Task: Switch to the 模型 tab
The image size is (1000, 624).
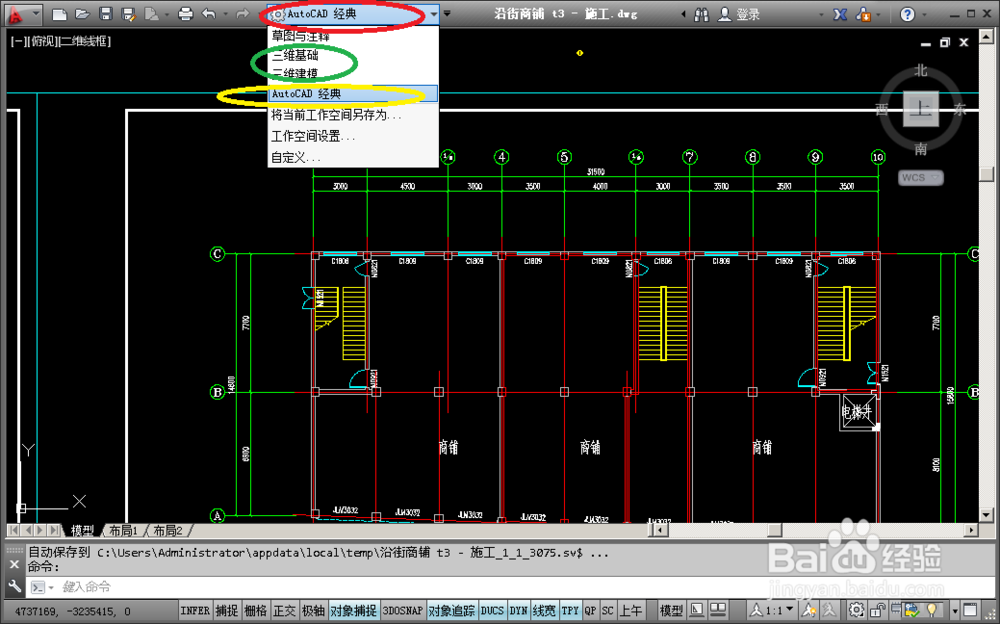Action: click(x=82, y=530)
